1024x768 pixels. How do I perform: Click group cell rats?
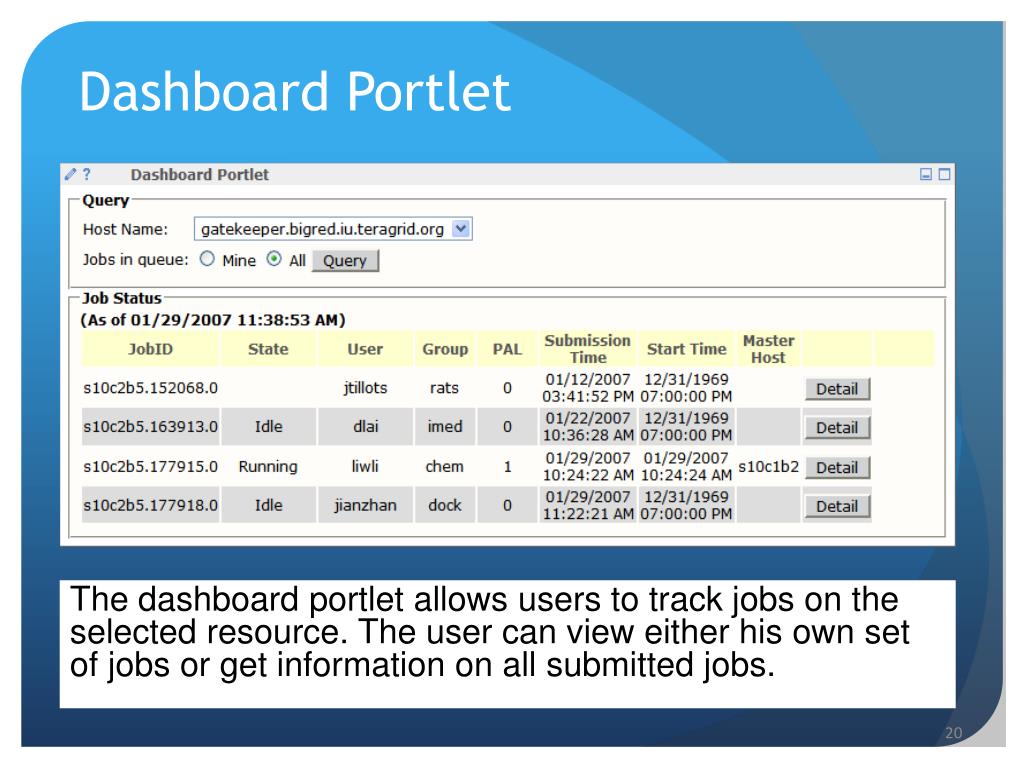pos(444,388)
